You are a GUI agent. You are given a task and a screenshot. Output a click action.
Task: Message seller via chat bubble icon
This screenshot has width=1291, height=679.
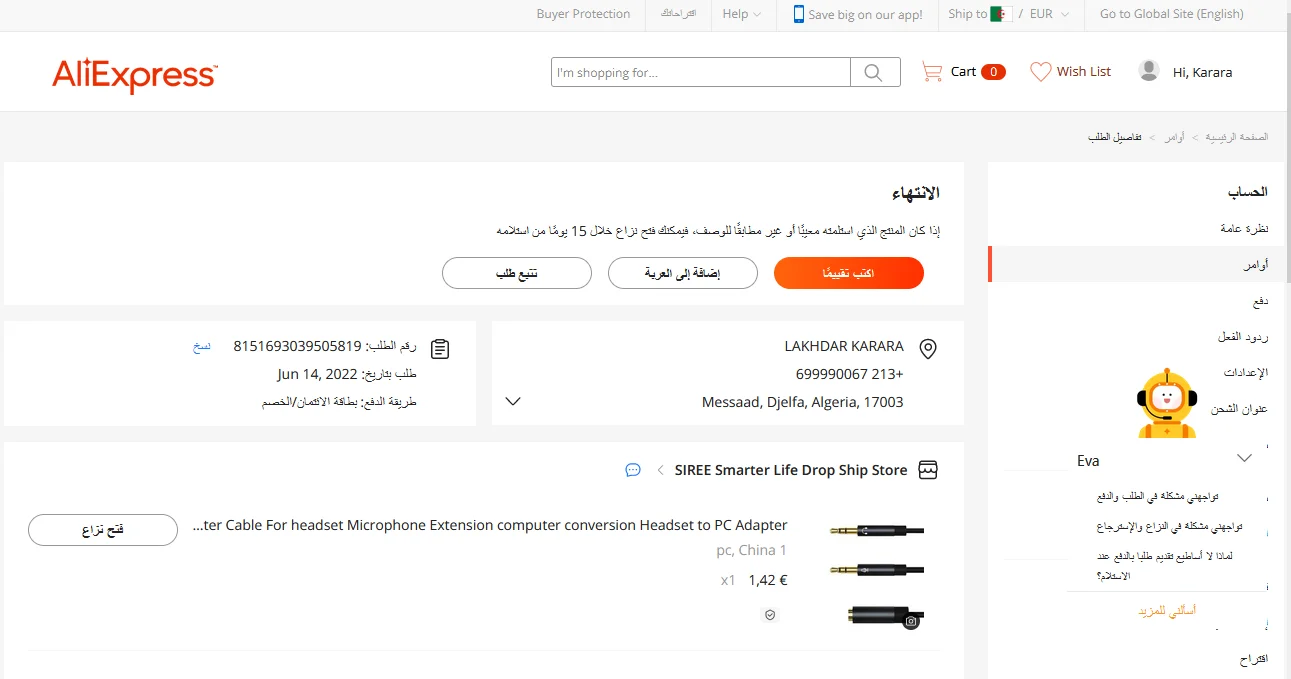click(633, 470)
